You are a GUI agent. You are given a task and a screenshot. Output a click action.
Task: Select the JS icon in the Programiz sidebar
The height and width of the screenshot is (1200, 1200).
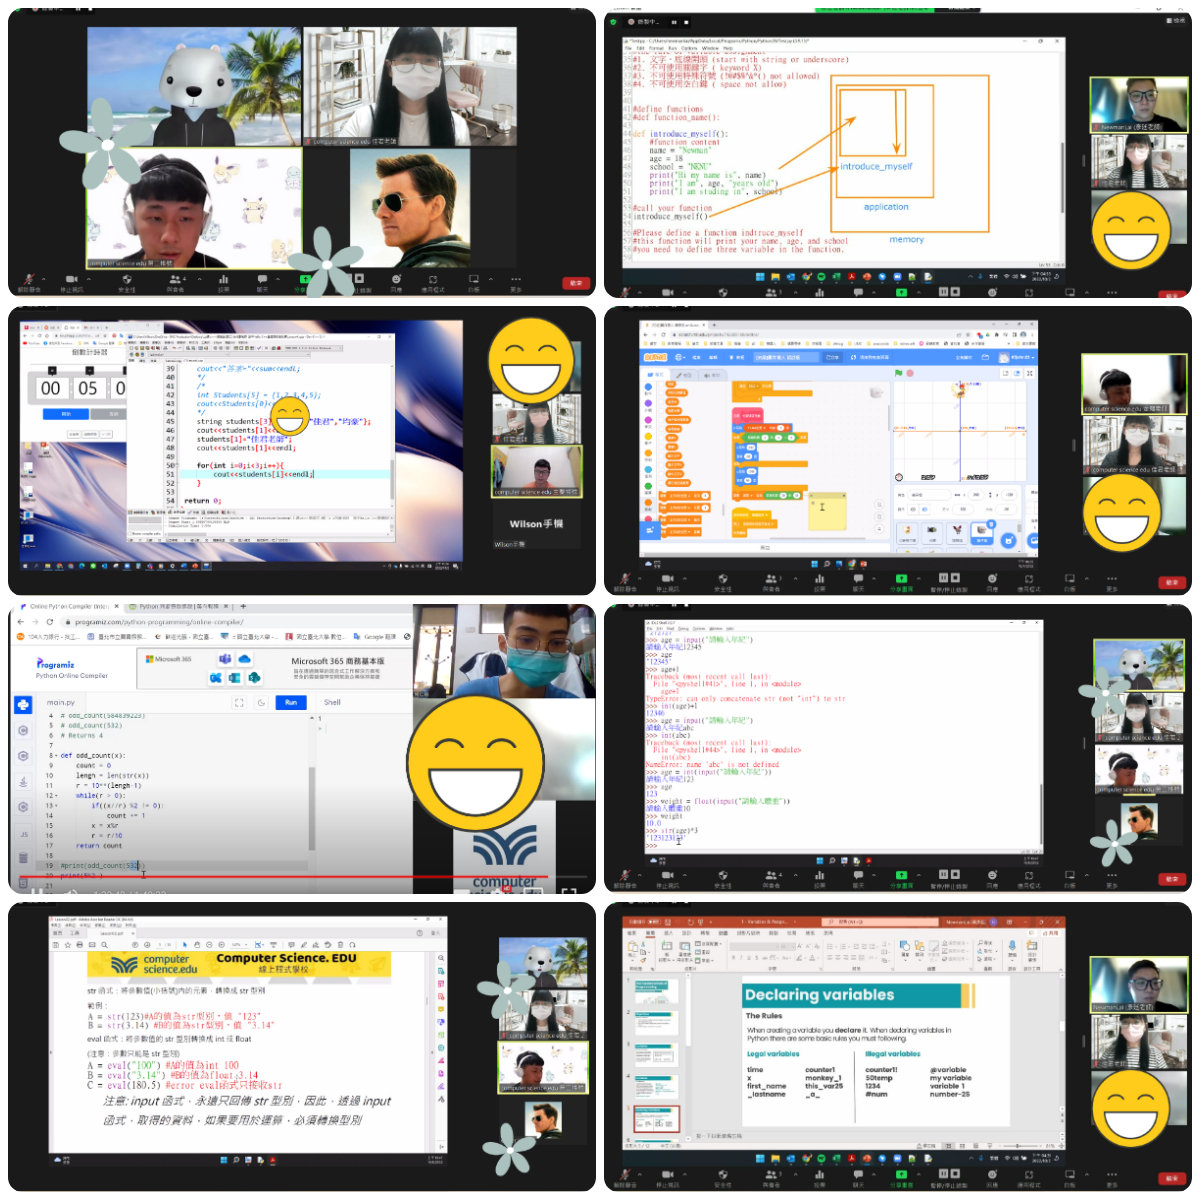click(23, 831)
